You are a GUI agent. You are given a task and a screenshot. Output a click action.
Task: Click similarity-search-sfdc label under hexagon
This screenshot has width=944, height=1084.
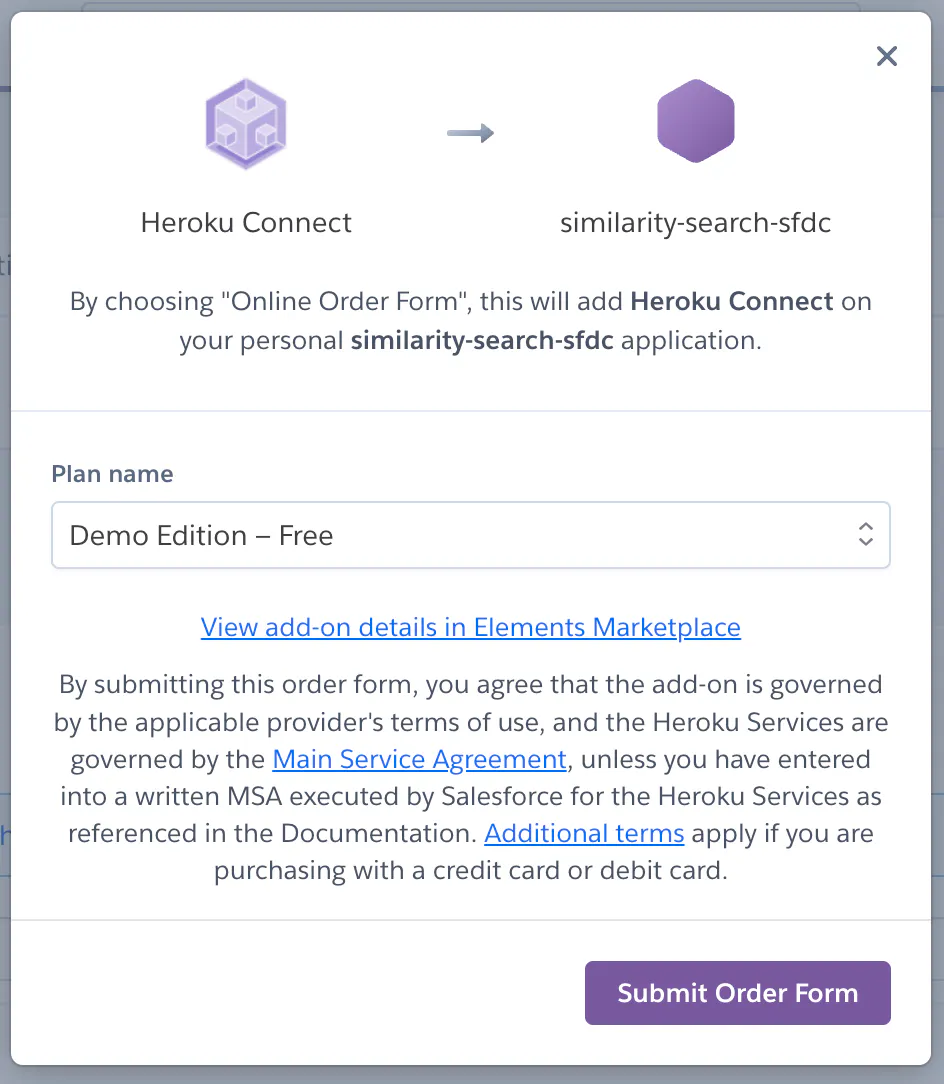[x=695, y=222]
